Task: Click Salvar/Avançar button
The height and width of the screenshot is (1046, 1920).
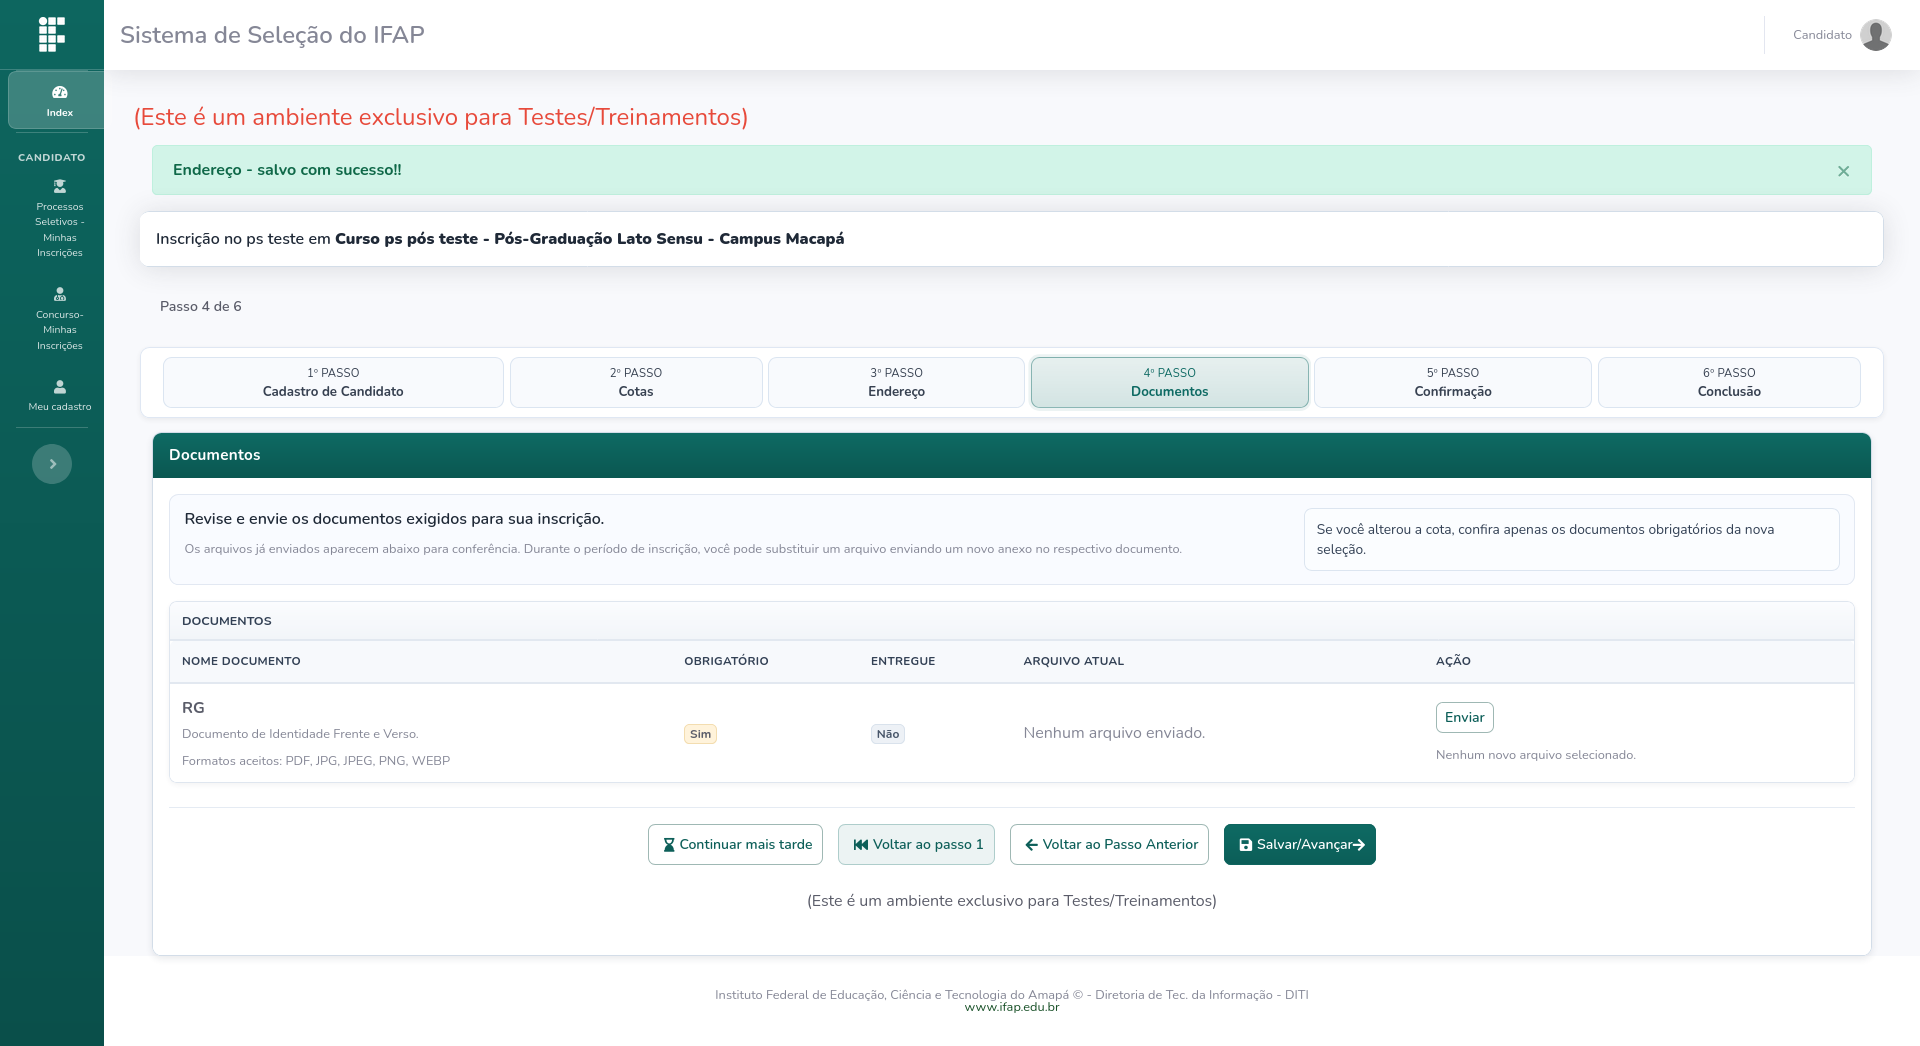Action: click(x=1299, y=844)
